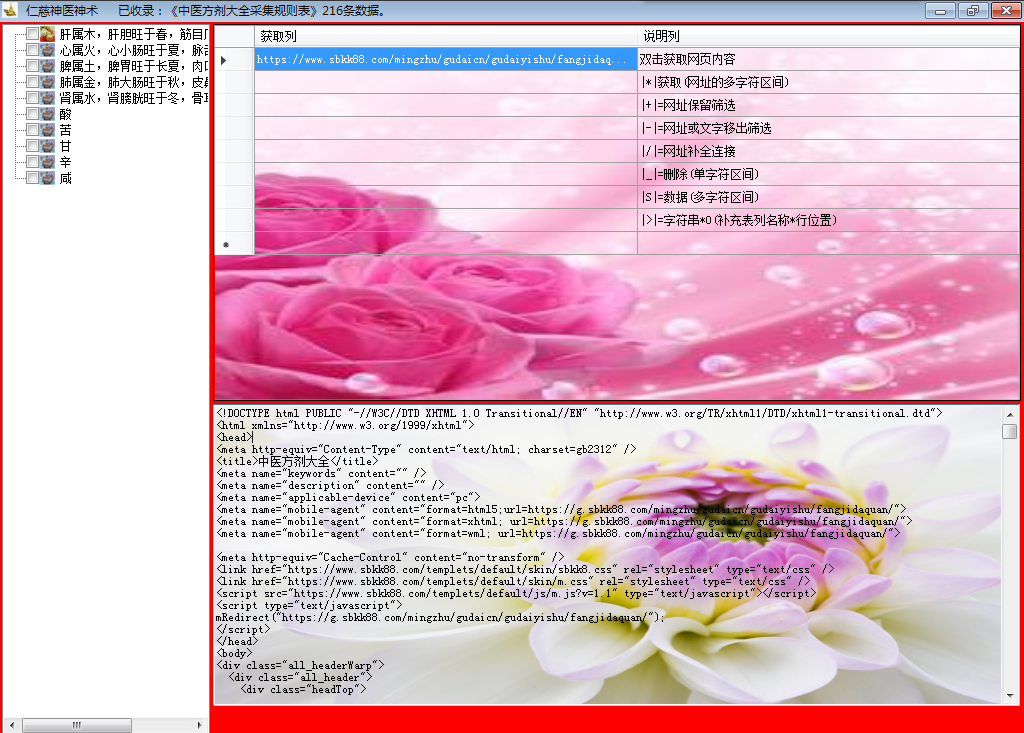Click the icon beside 苦 tree item
This screenshot has height=733, width=1024.
pyautogui.click(x=48, y=130)
